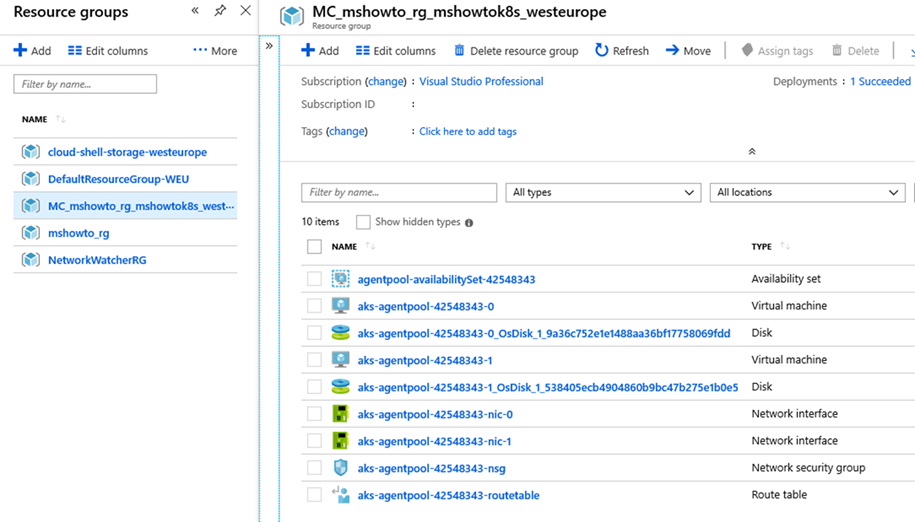Click Assign tags in toolbar

[x=777, y=51]
